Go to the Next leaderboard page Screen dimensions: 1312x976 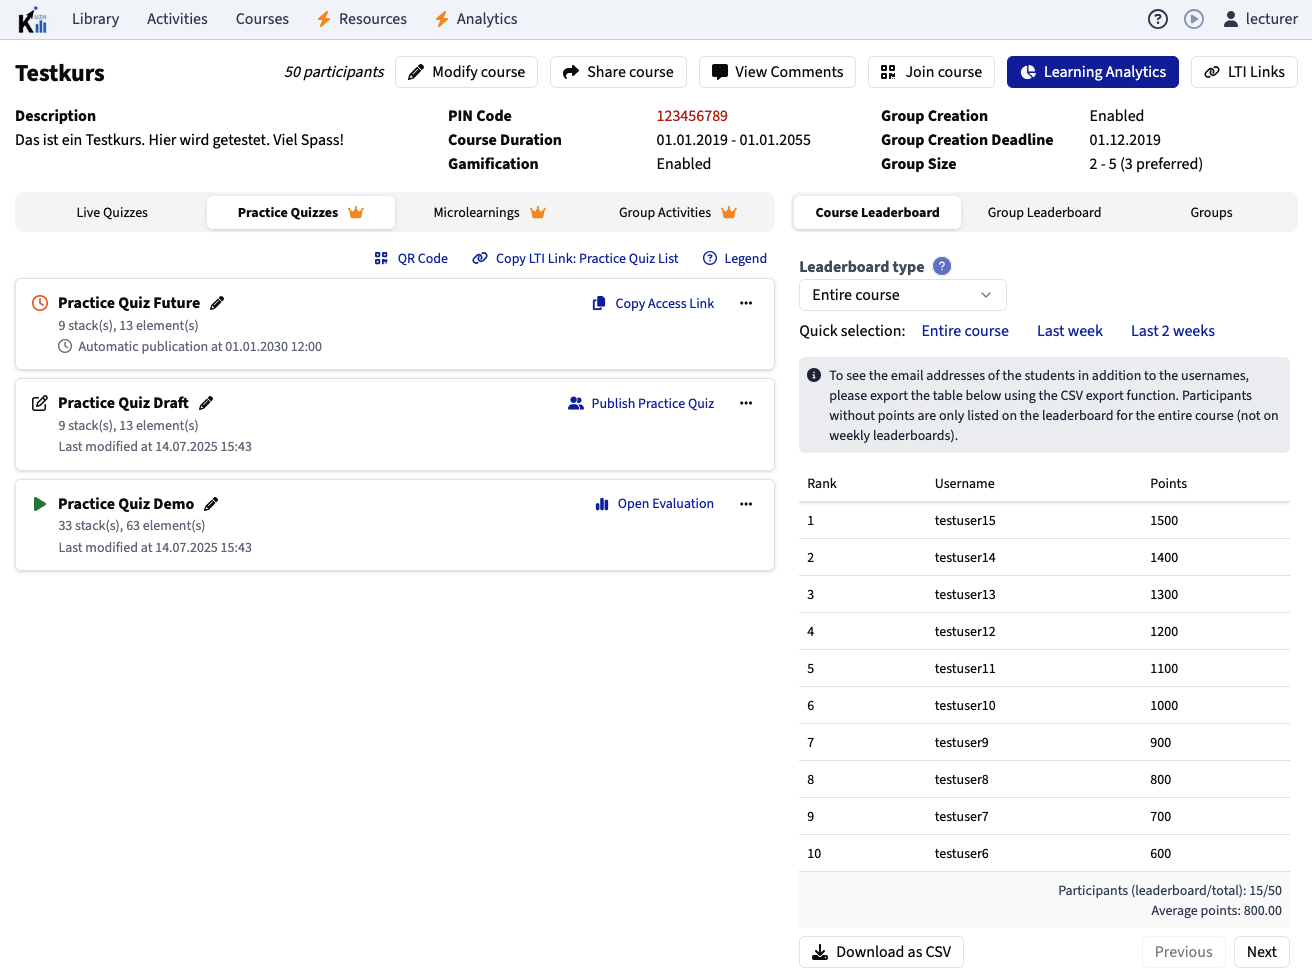point(1261,952)
